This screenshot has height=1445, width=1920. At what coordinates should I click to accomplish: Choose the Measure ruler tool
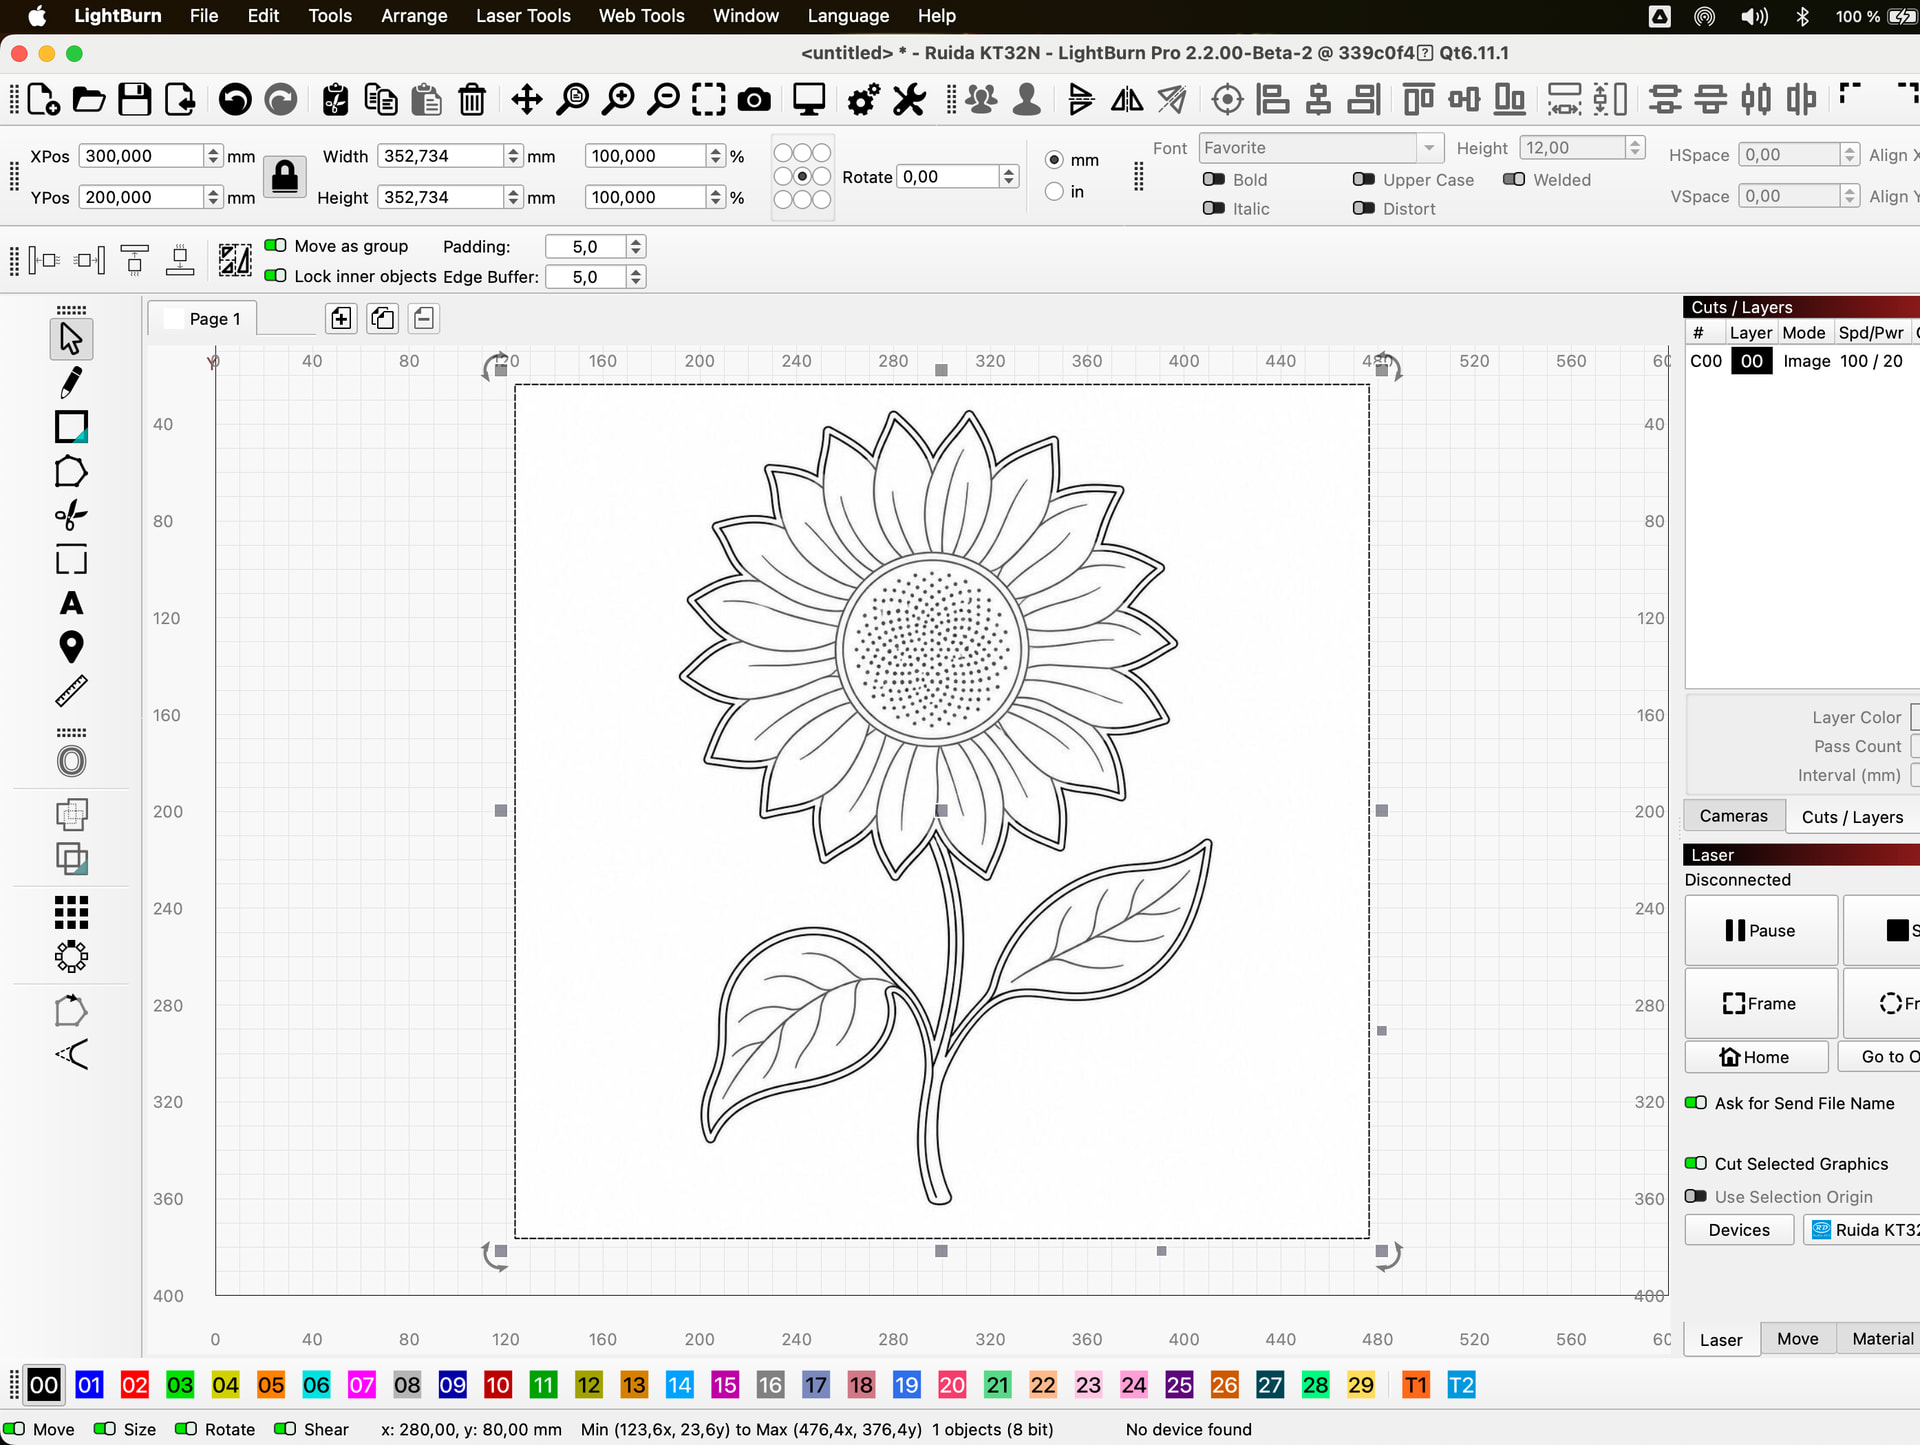click(x=71, y=691)
